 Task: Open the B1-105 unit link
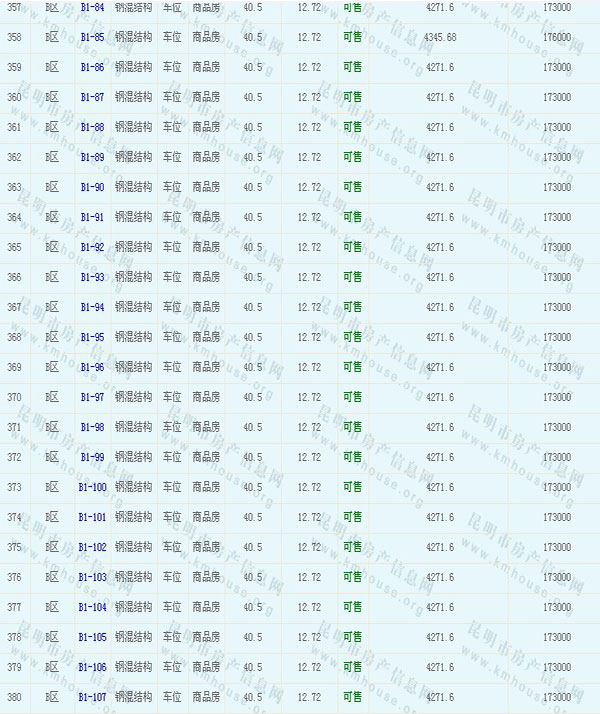92,637
